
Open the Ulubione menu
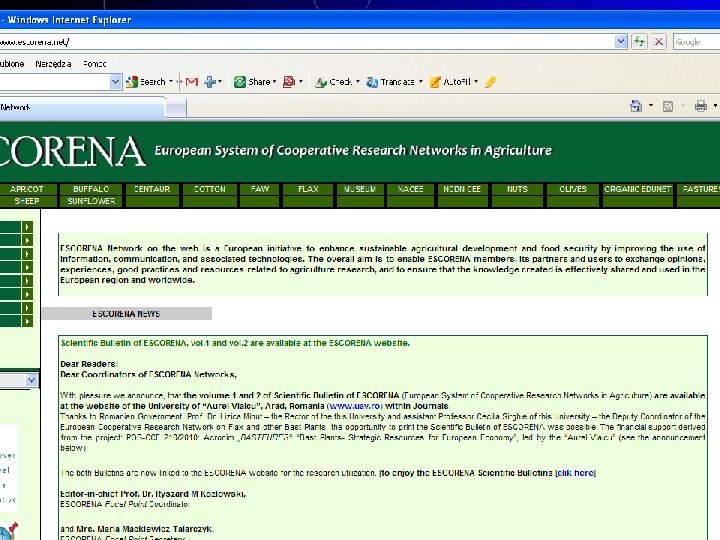tap(12, 64)
